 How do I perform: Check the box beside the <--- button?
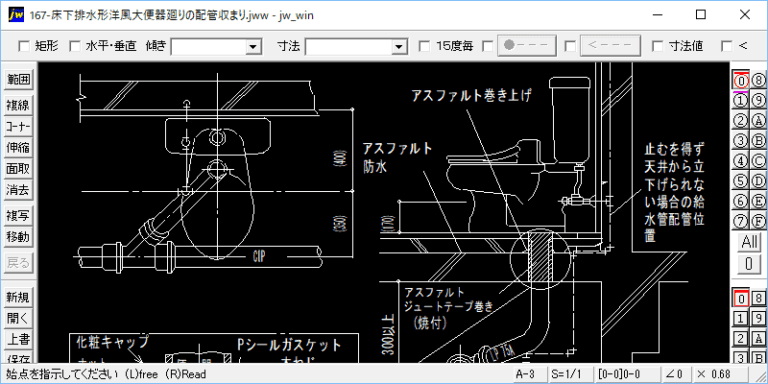pyautogui.click(x=570, y=47)
